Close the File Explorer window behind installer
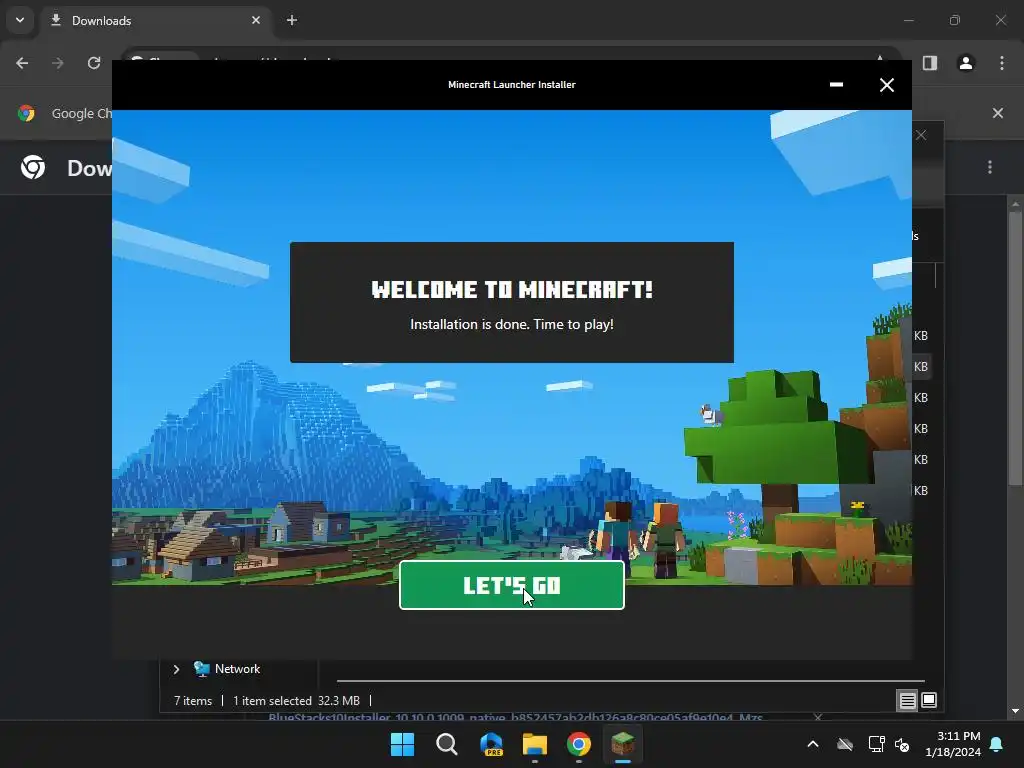The width and height of the screenshot is (1024, 768). (x=921, y=135)
